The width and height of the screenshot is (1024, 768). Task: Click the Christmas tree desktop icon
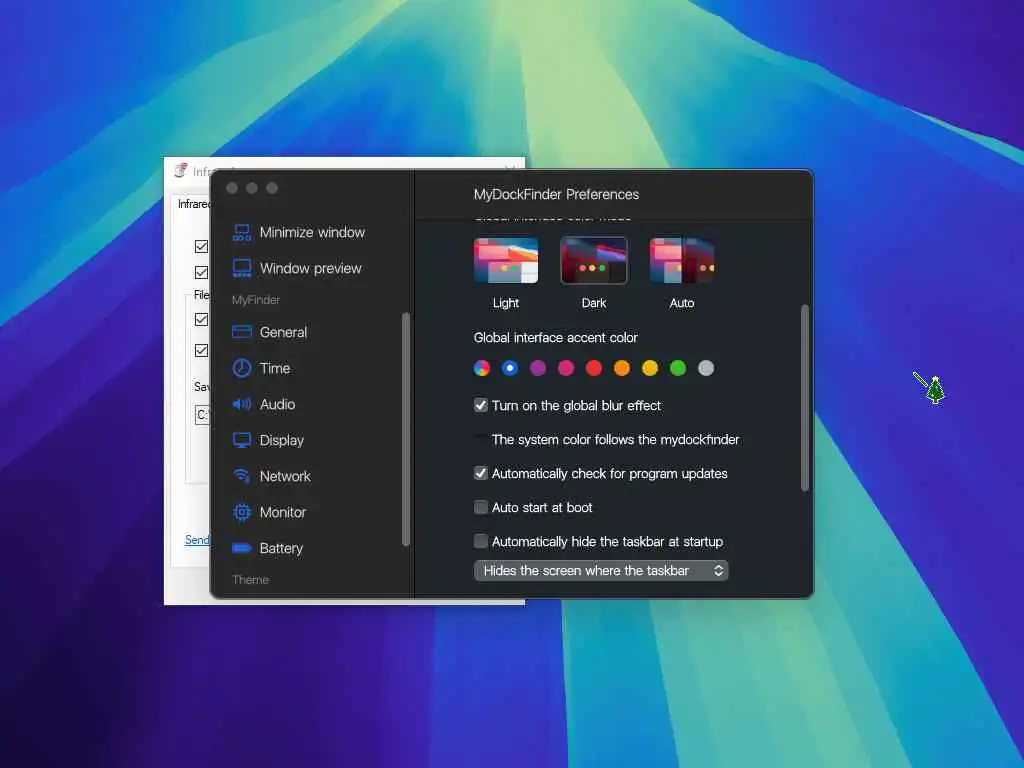(x=936, y=391)
